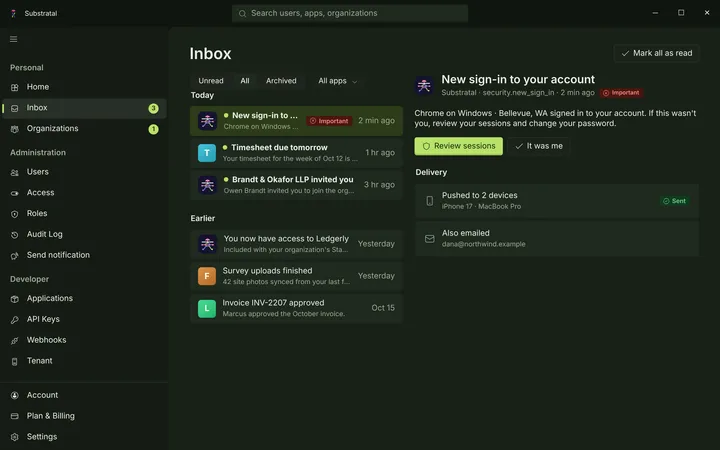720x450 pixels.
Task: Click the Important tag in detail header
Action: [x=621, y=93]
